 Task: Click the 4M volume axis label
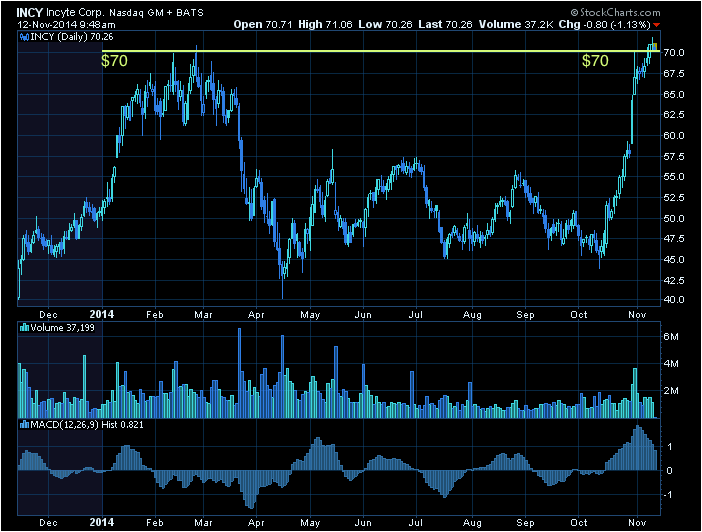point(671,364)
